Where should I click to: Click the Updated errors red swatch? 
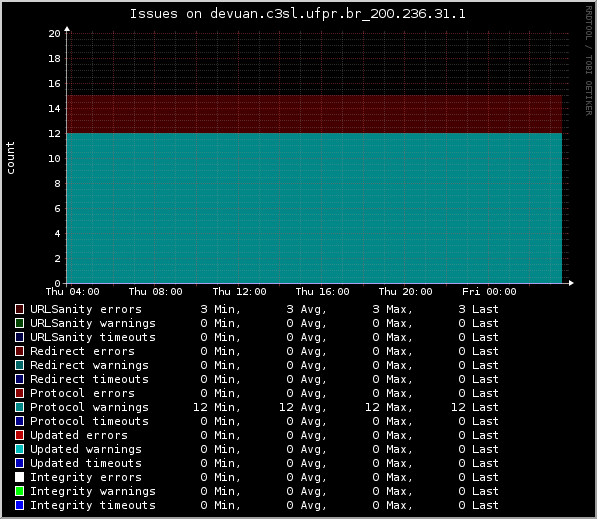pos(19,435)
